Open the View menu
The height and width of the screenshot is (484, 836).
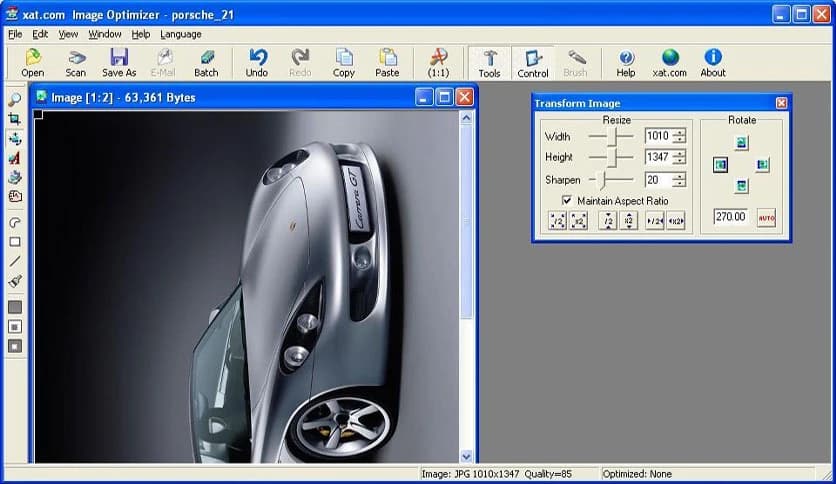pos(68,34)
